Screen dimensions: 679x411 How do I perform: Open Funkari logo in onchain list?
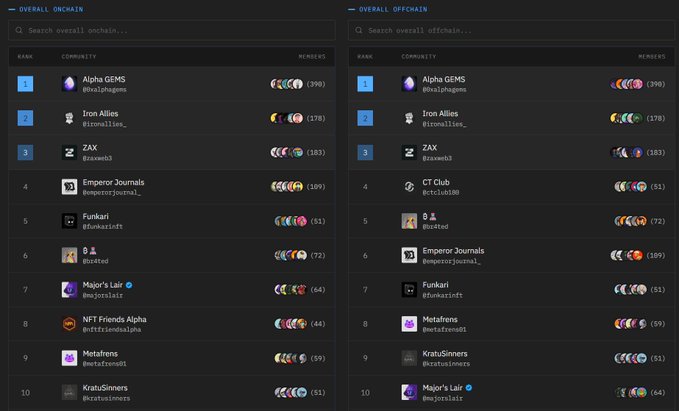(69, 221)
